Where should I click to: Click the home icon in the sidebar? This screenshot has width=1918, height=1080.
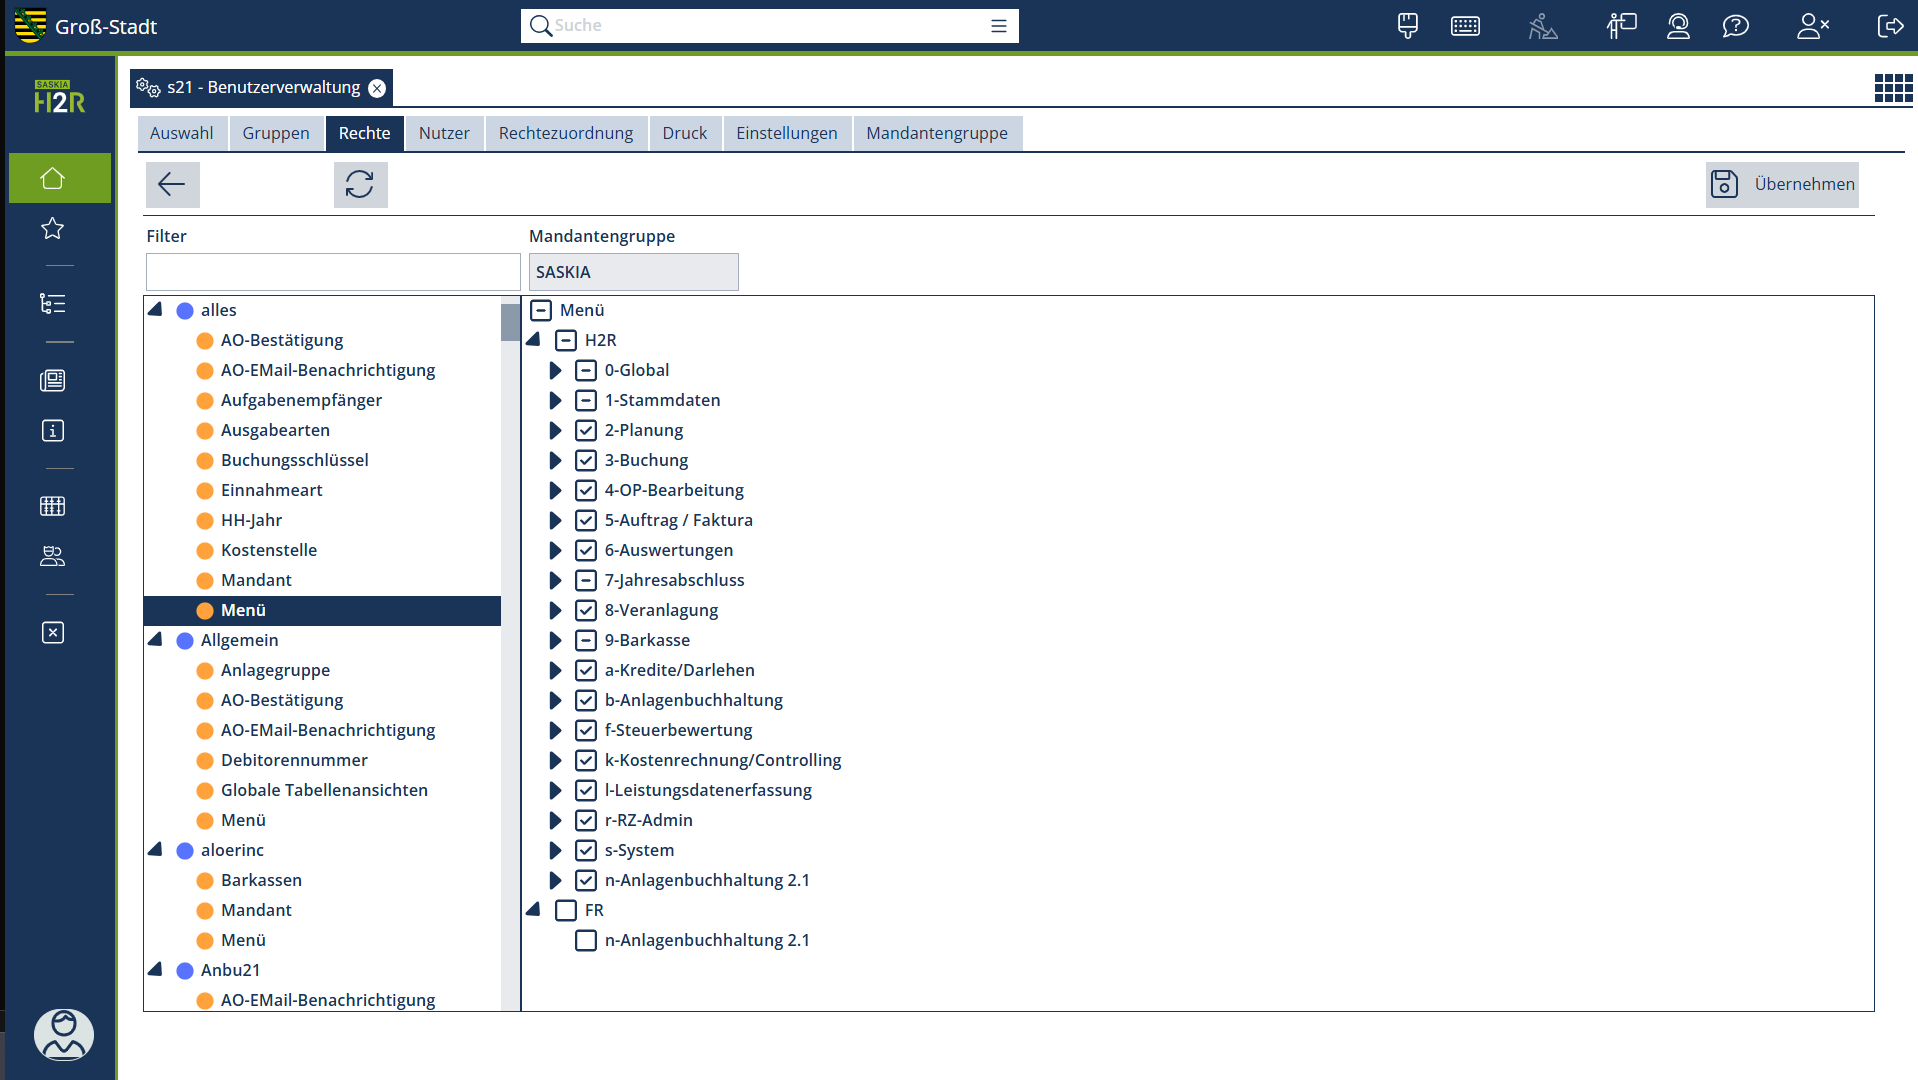(x=53, y=178)
